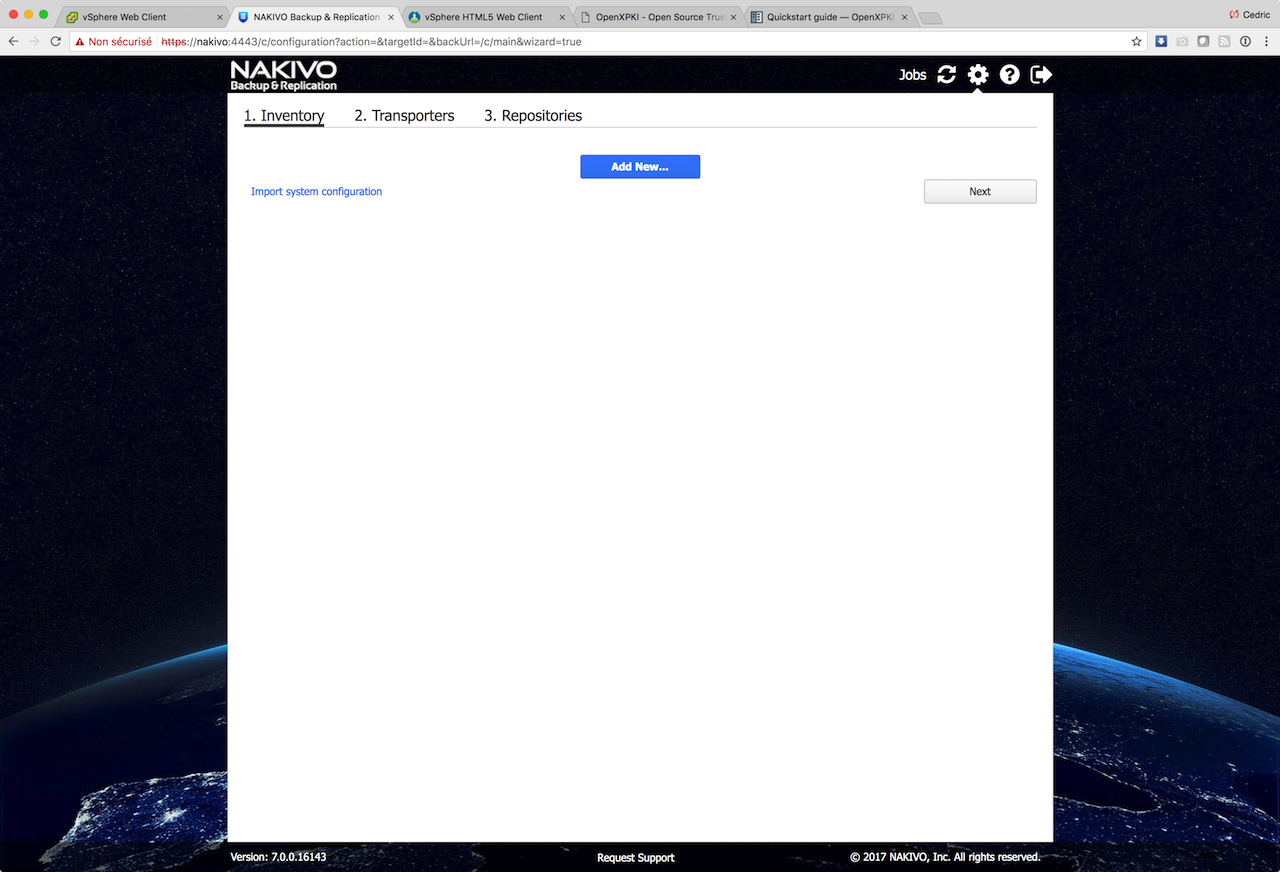Open the configuration gear icon
The height and width of the screenshot is (872, 1280).
pos(978,75)
